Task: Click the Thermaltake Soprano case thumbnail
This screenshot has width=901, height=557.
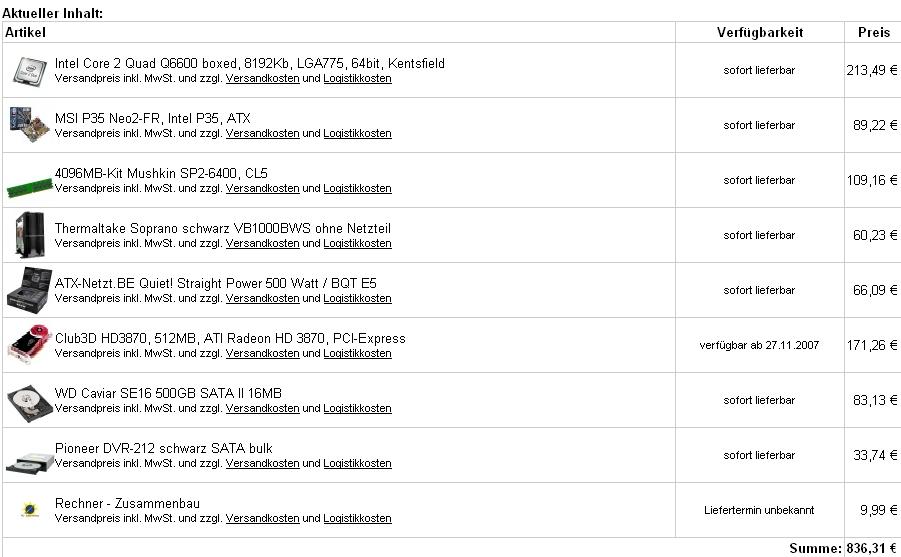Action: (29, 235)
